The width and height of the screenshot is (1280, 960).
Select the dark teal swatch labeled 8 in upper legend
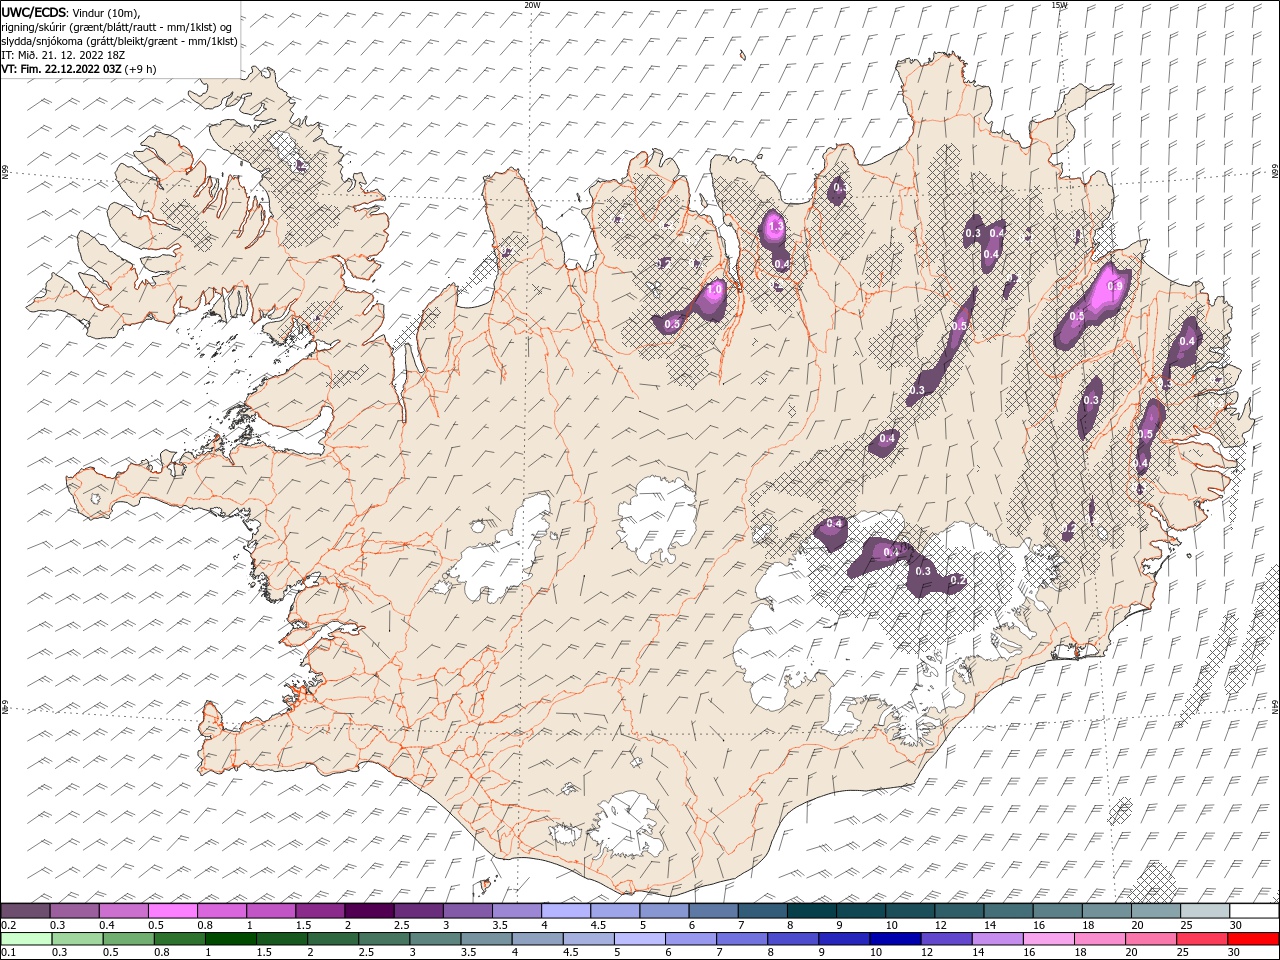811,911
